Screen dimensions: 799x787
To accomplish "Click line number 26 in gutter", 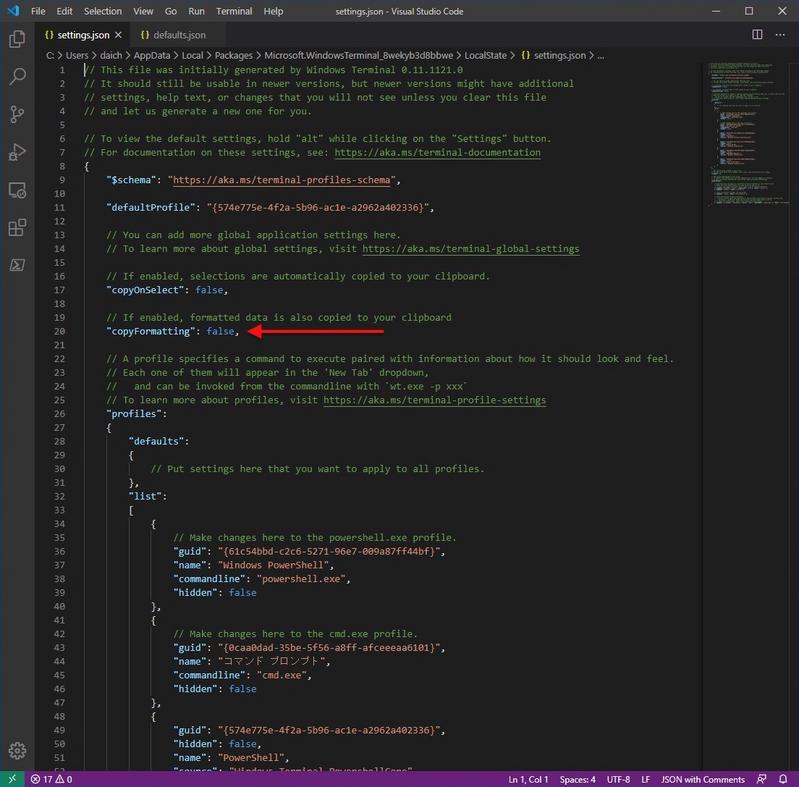I will point(60,414).
